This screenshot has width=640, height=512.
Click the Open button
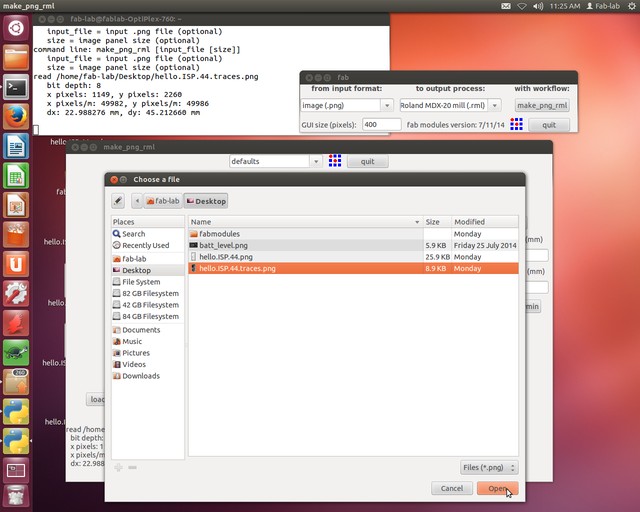point(498,488)
